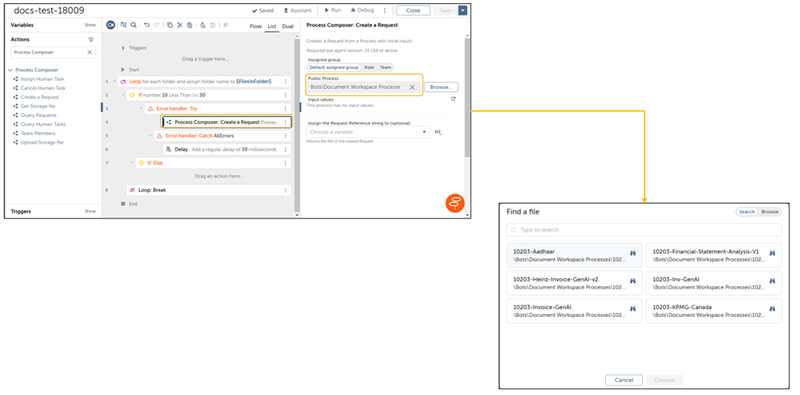The height and width of the screenshot is (395, 800).
Task: Show the Variables panel
Action: pos(90,25)
